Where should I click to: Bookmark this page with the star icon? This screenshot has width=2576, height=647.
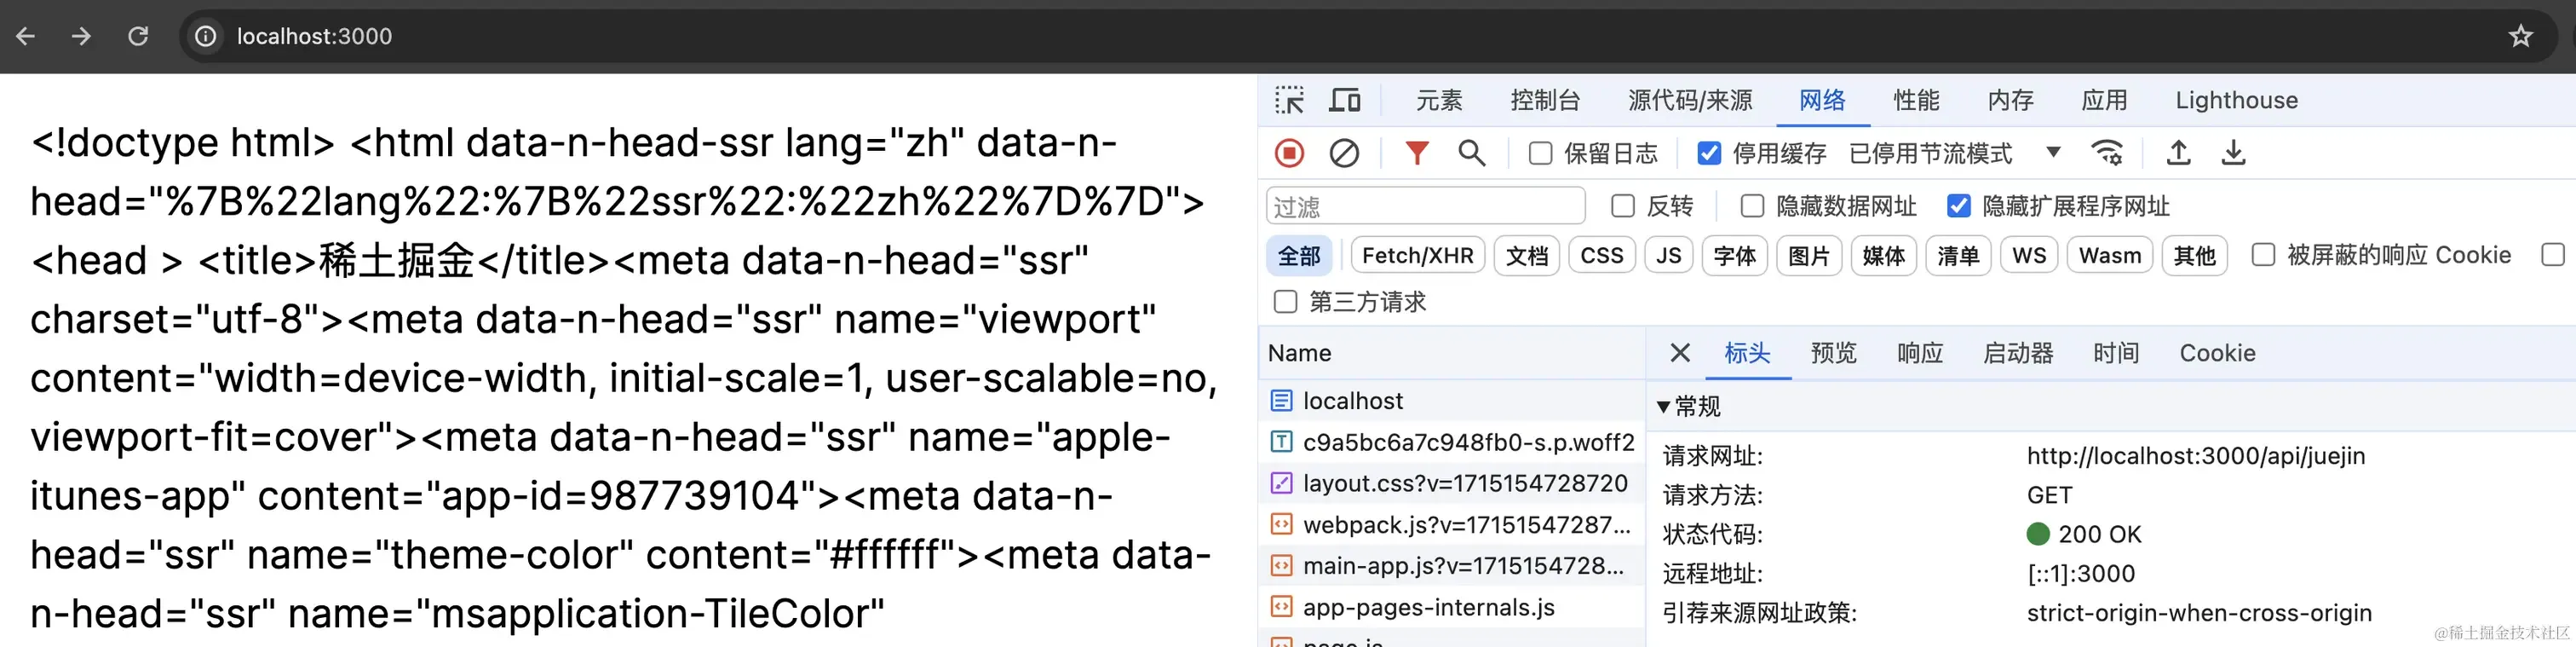(2520, 36)
